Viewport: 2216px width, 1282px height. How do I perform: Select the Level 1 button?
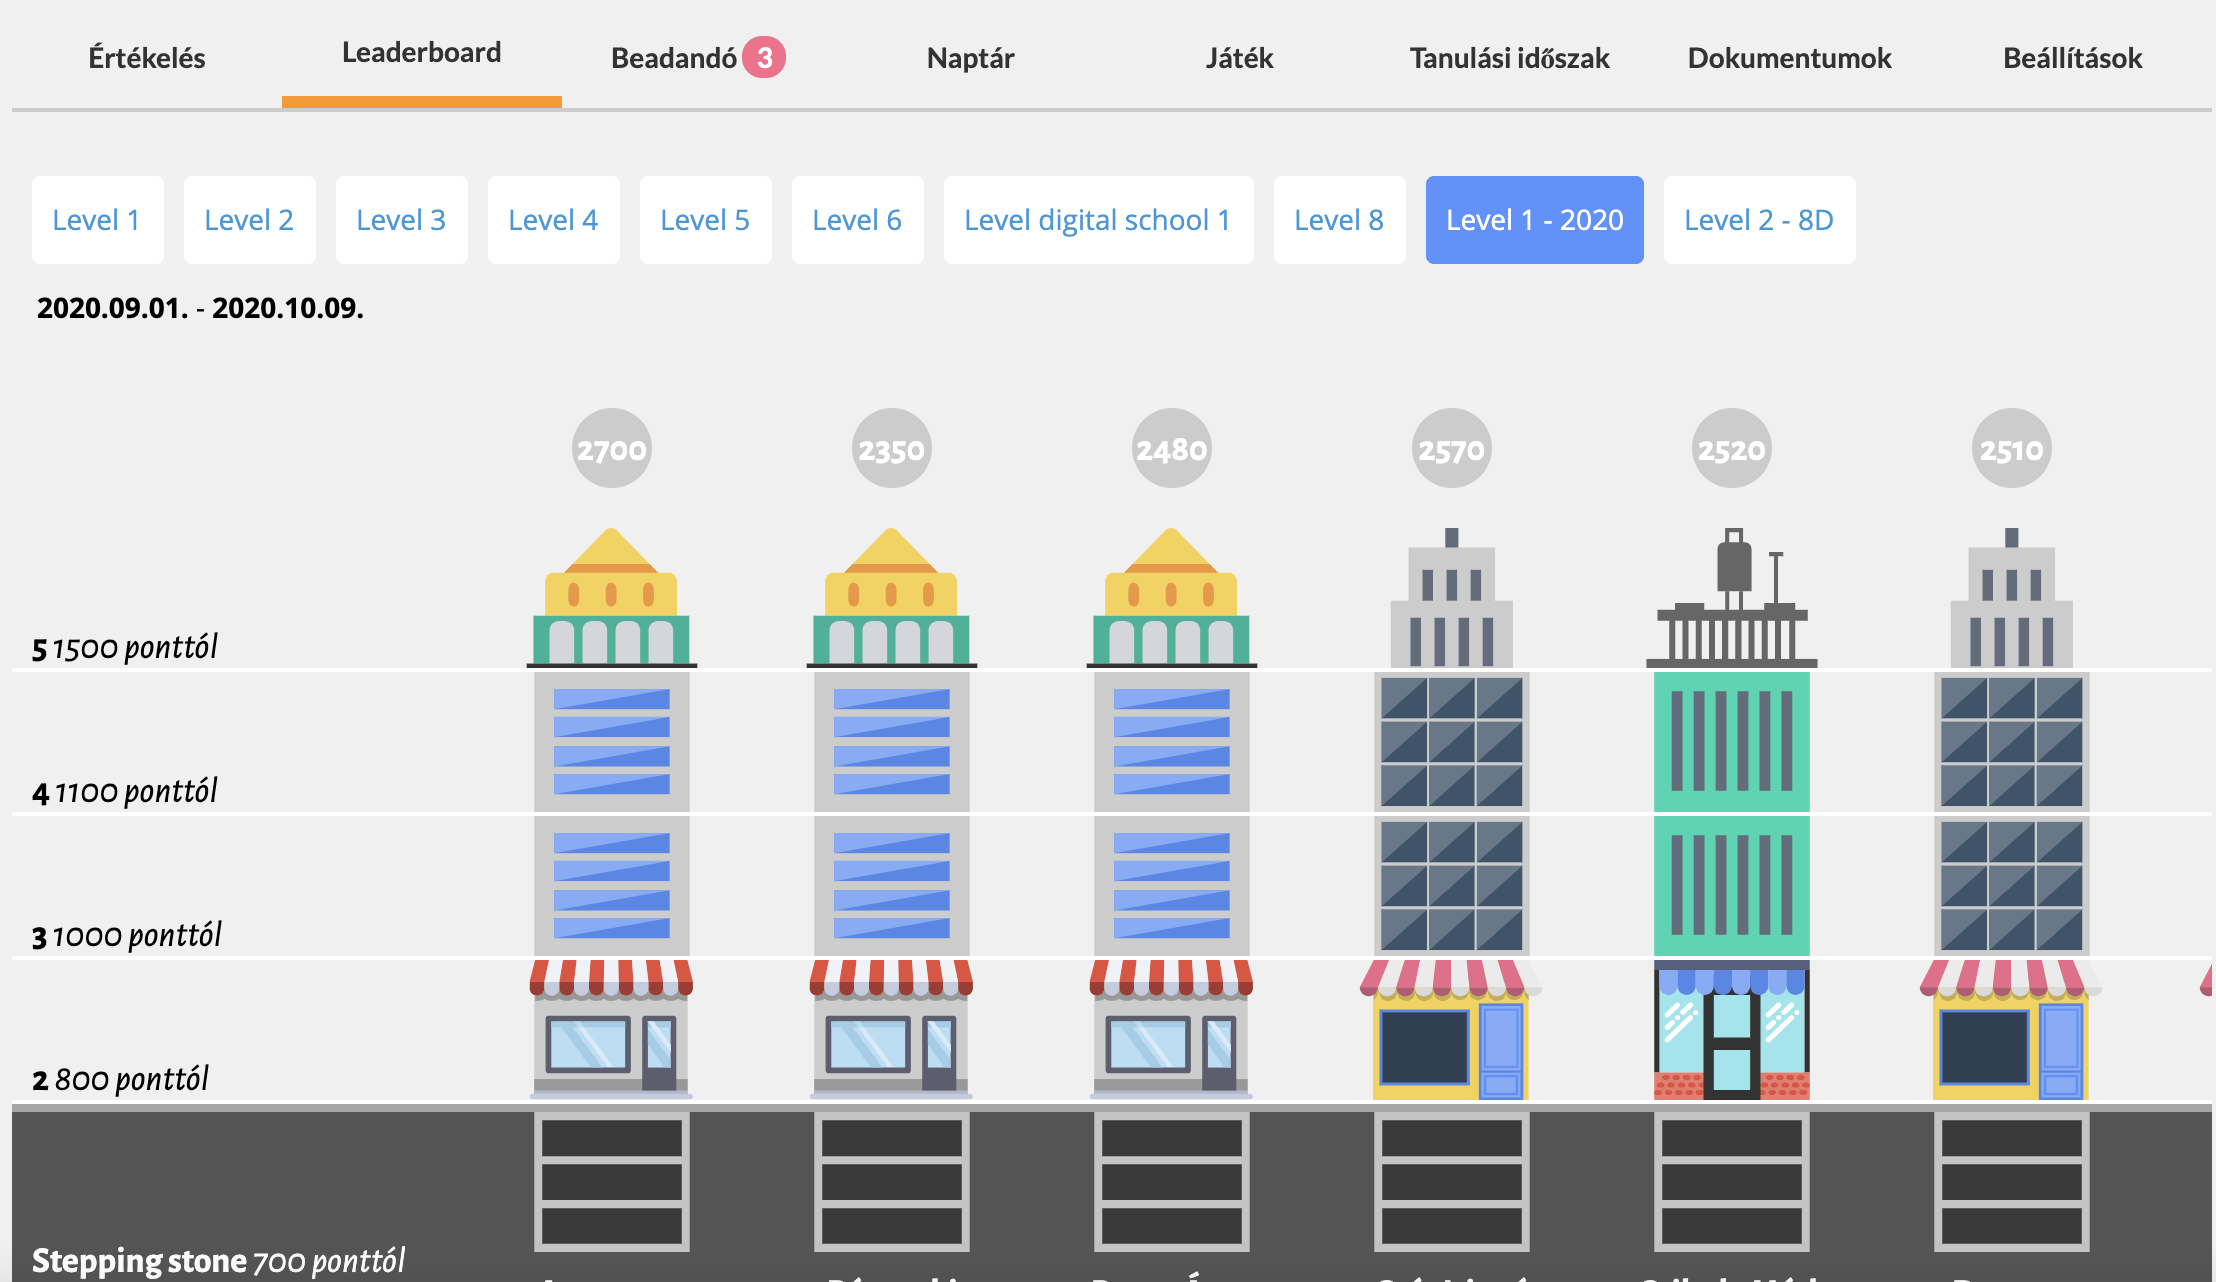pyautogui.click(x=97, y=220)
